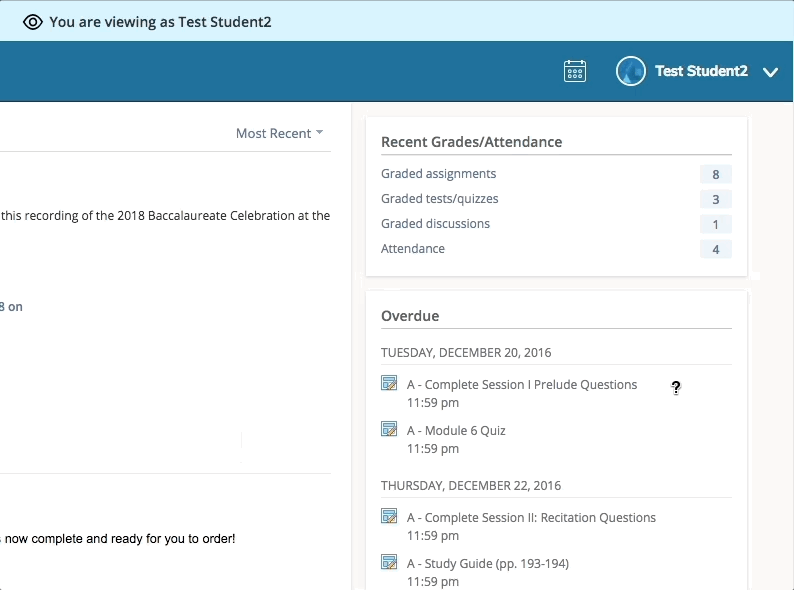This screenshot has width=794, height=590.
Task: Open Graded assignments link
Action: click(439, 174)
